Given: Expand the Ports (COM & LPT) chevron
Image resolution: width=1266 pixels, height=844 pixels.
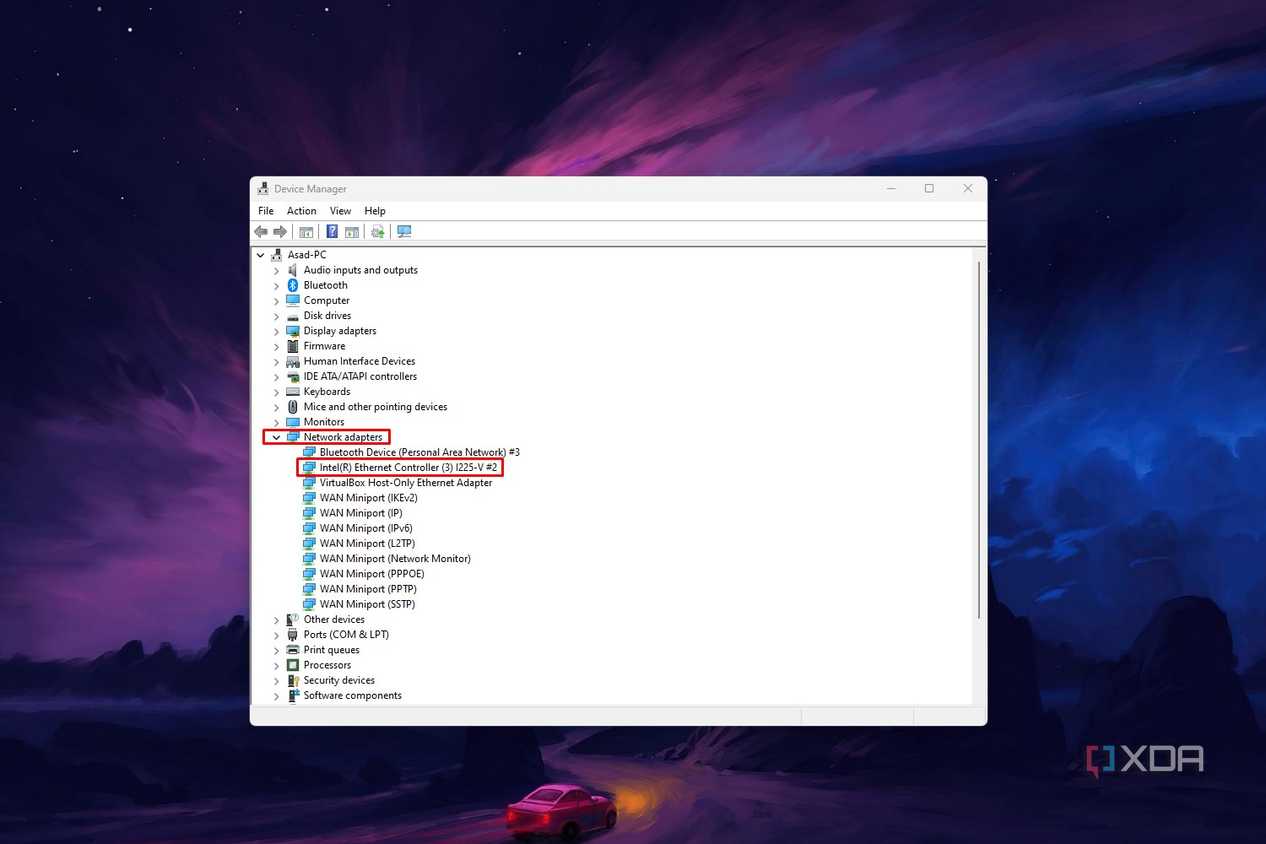Looking at the screenshot, I should 277,635.
